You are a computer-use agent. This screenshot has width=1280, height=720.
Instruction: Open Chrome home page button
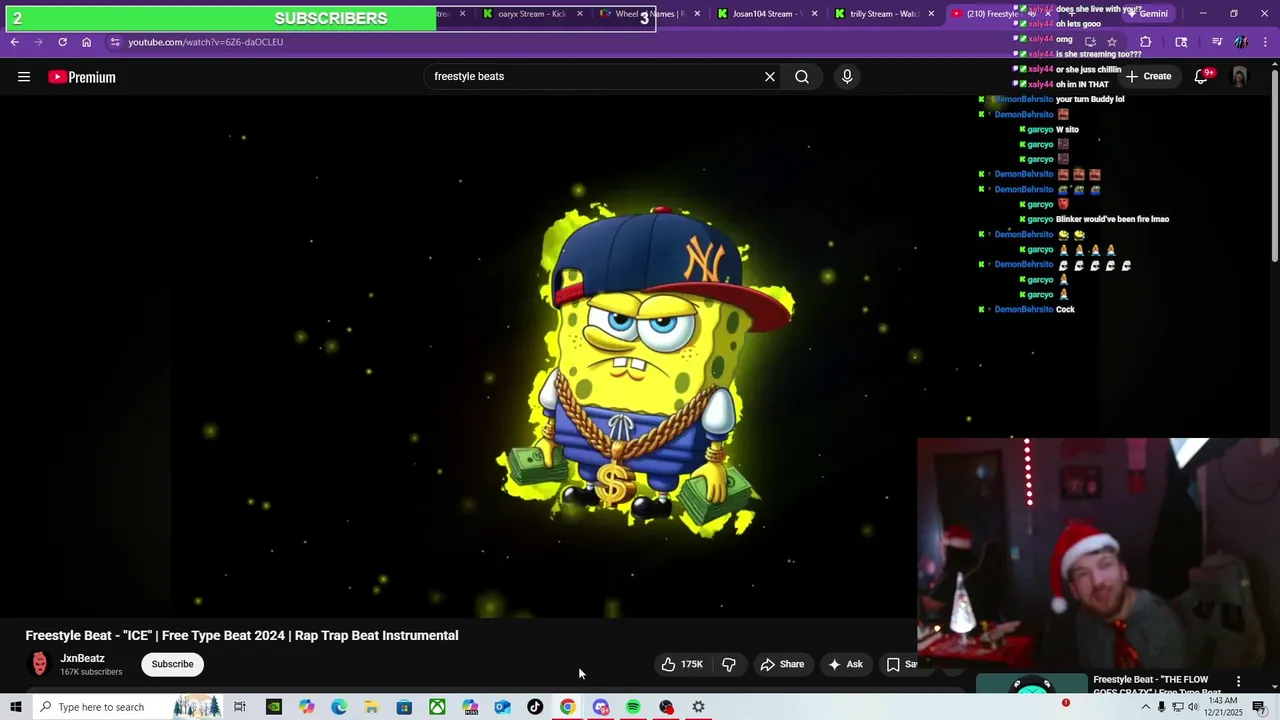(86, 42)
